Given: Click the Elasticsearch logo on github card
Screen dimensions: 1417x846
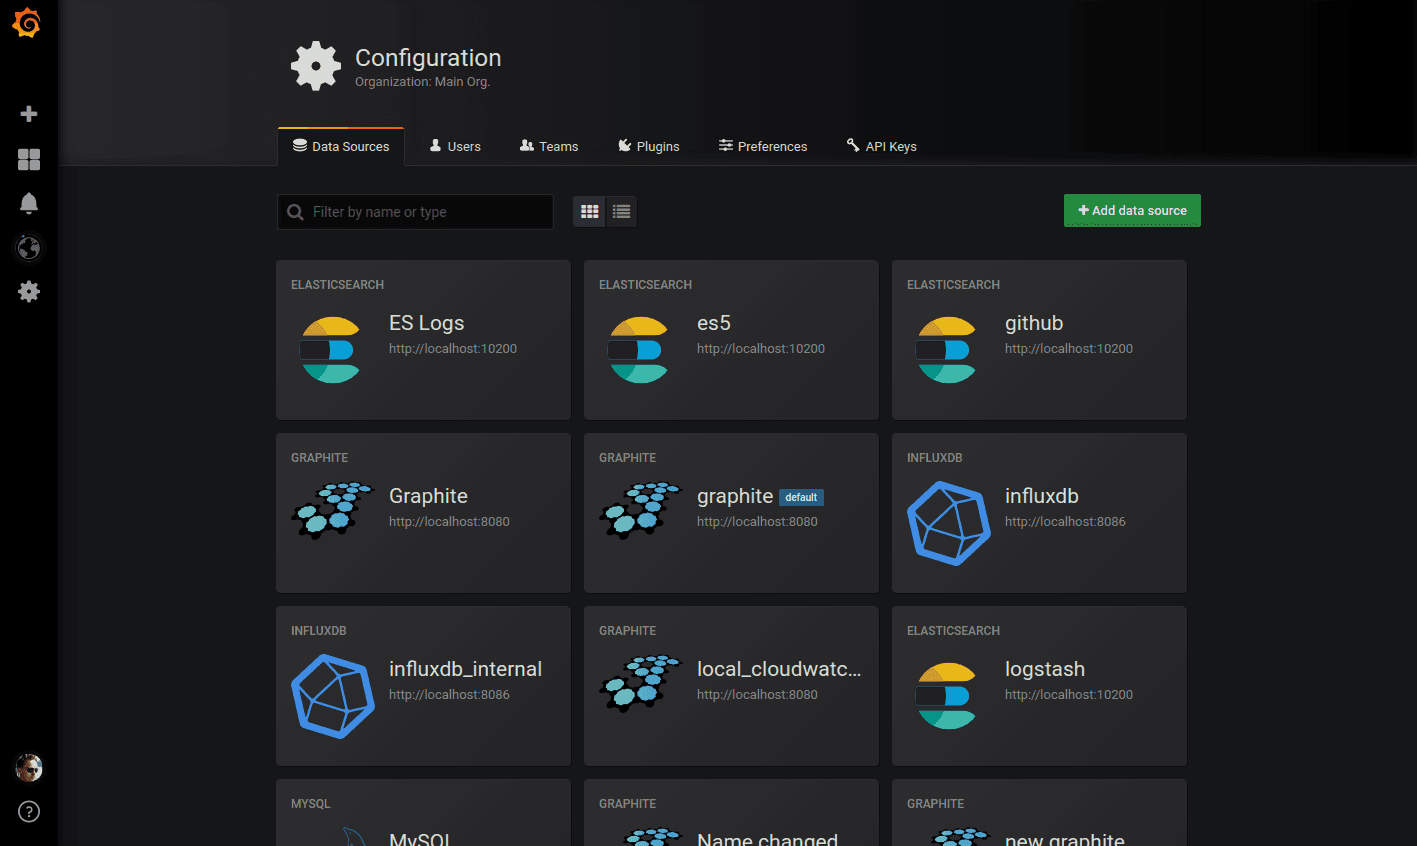Looking at the screenshot, I should pos(946,350).
